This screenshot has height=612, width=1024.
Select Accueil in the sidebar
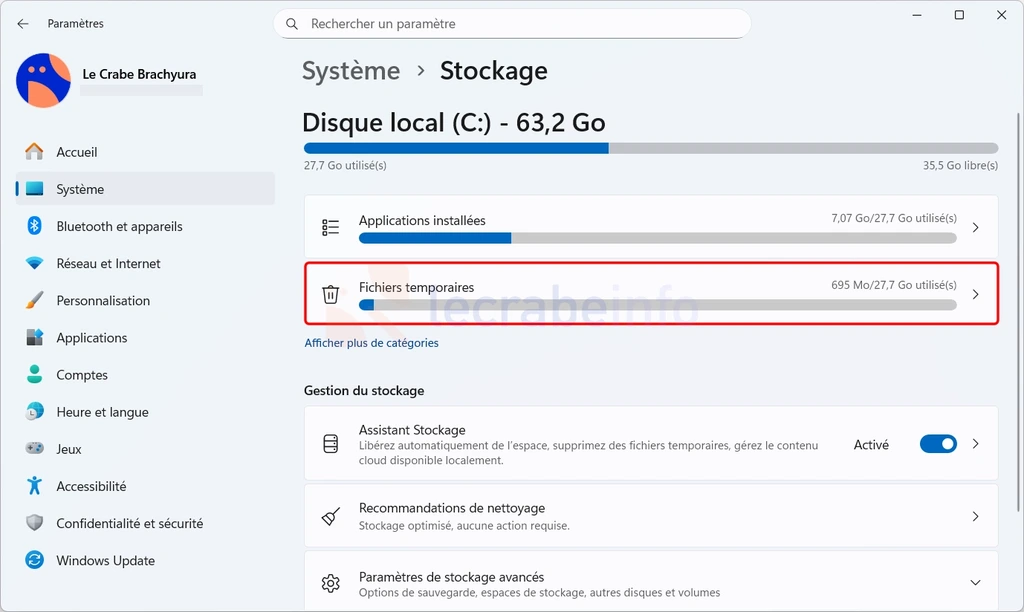tap(145, 152)
